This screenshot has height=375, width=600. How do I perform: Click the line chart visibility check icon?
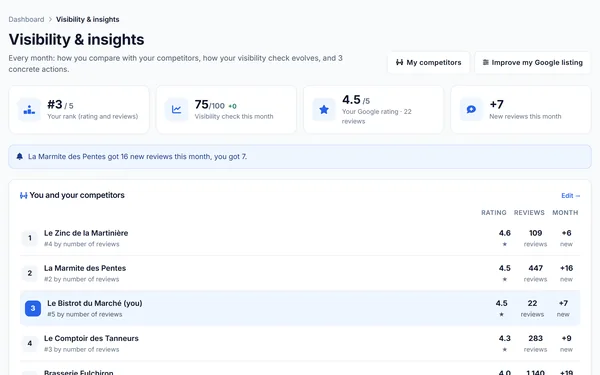(x=176, y=110)
